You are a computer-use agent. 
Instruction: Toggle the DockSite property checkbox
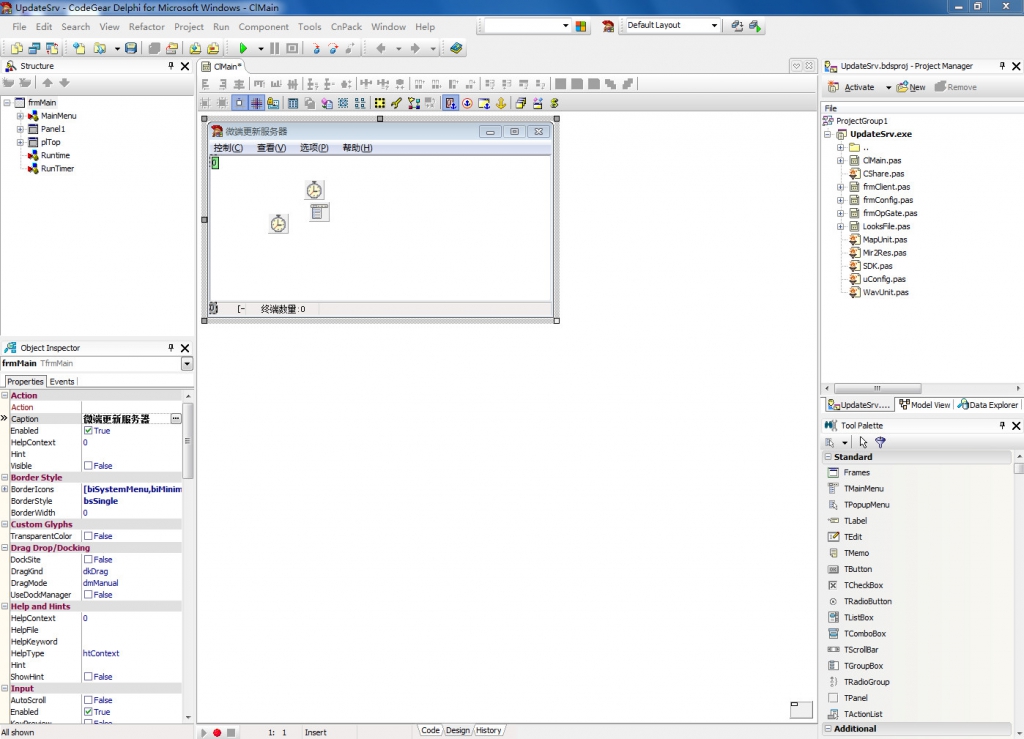pyautogui.click(x=88, y=560)
